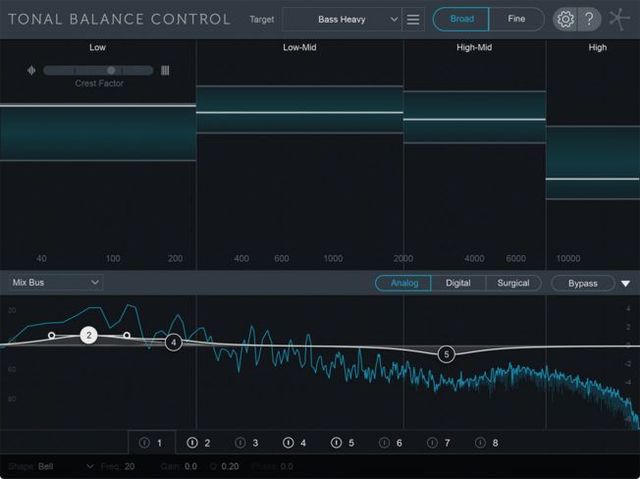The width and height of the screenshot is (640, 479).
Task: Toggle power for EQ band 5
Action: point(336,443)
